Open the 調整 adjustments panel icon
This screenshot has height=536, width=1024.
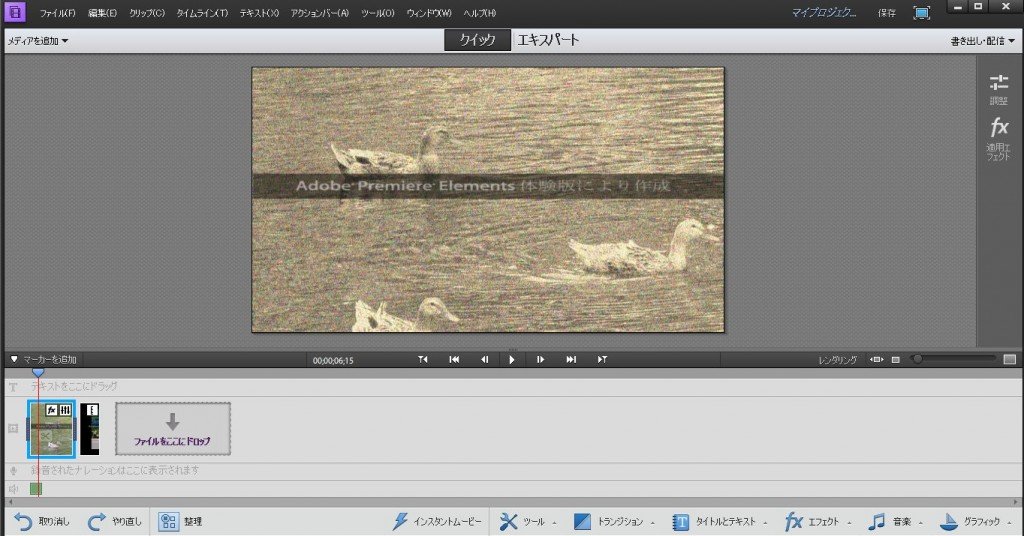[999, 89]
